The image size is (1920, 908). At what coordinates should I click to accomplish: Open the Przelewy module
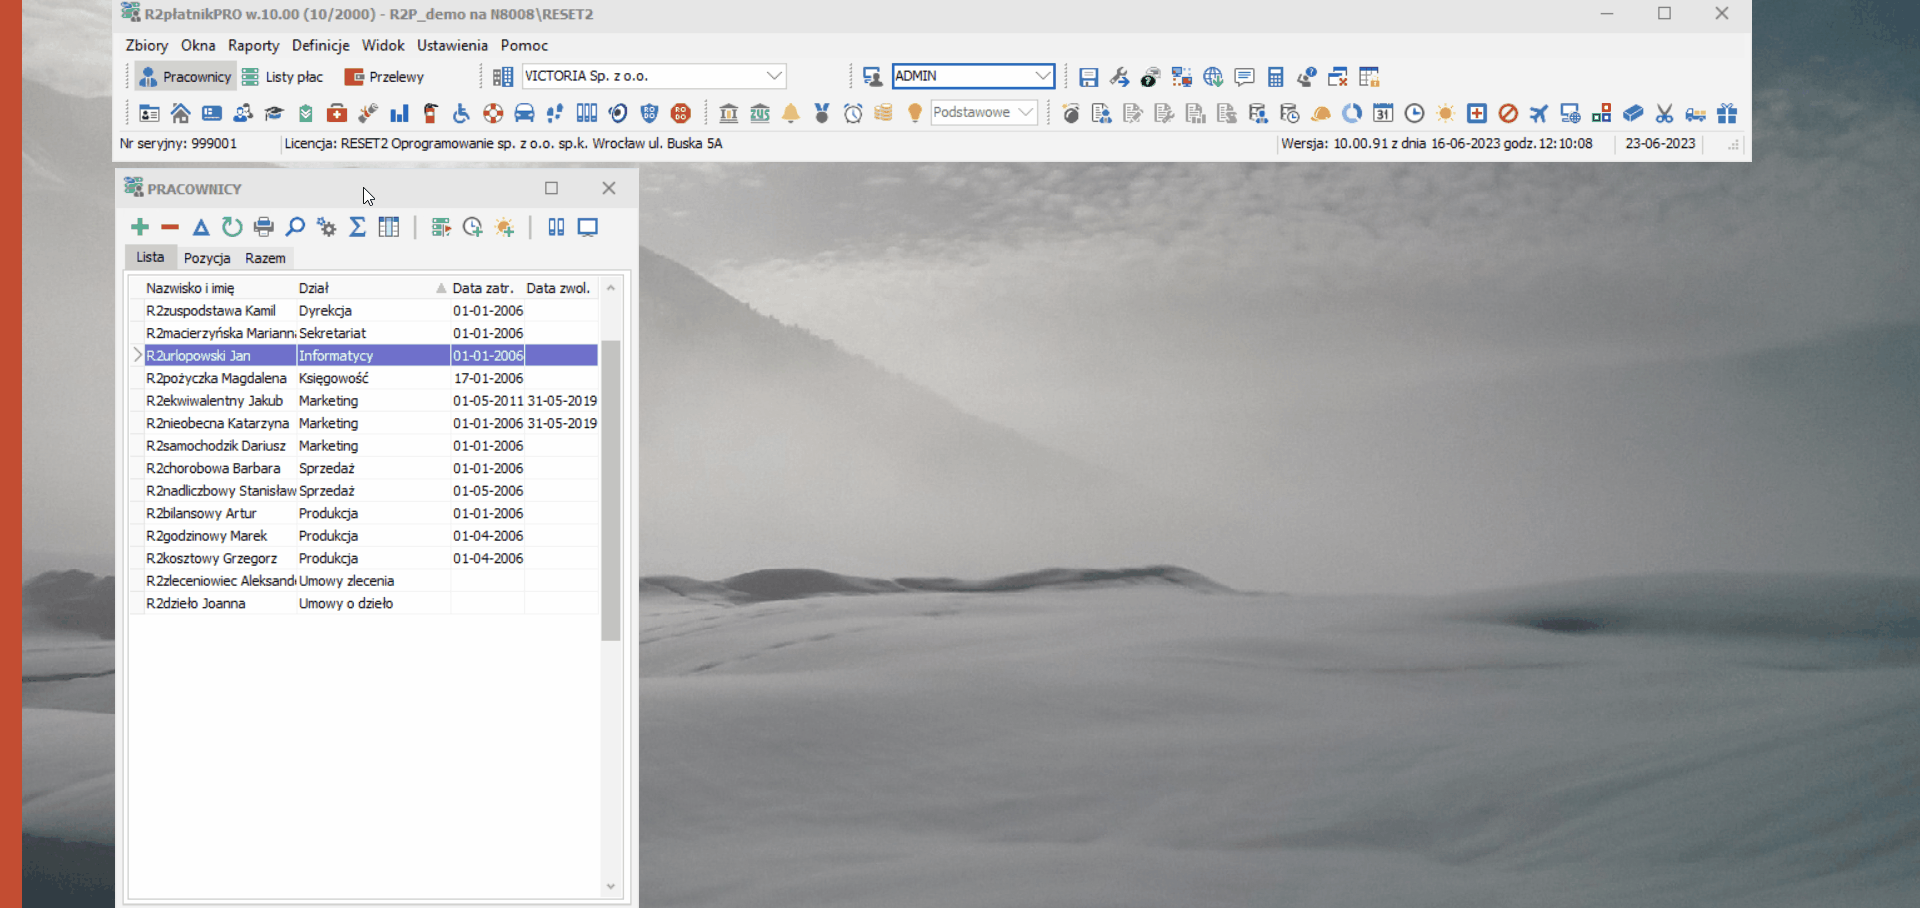[385, 77]
